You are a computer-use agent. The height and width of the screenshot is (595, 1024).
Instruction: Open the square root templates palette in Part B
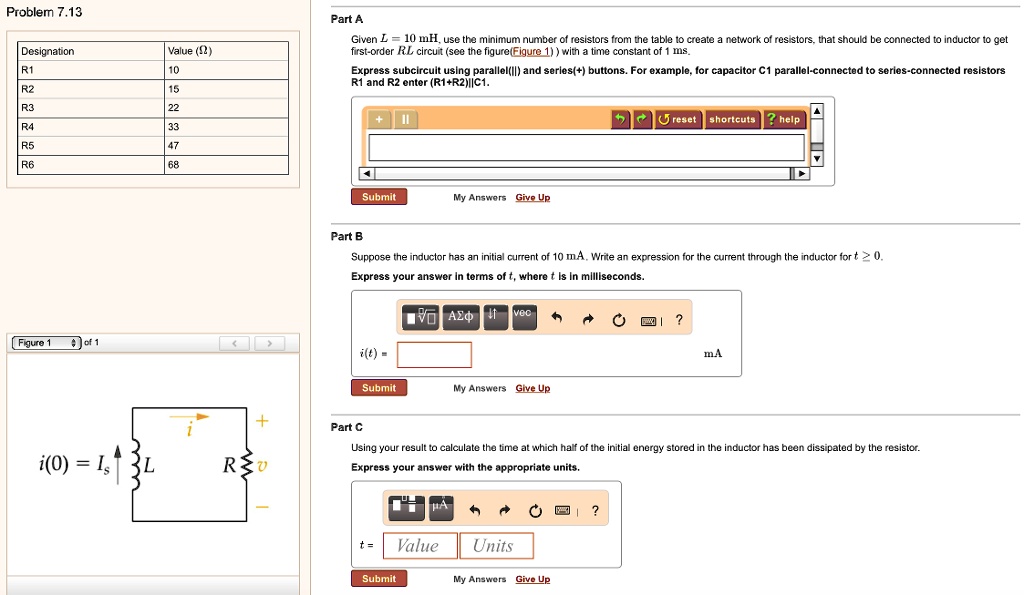click(x=421, y=317)
